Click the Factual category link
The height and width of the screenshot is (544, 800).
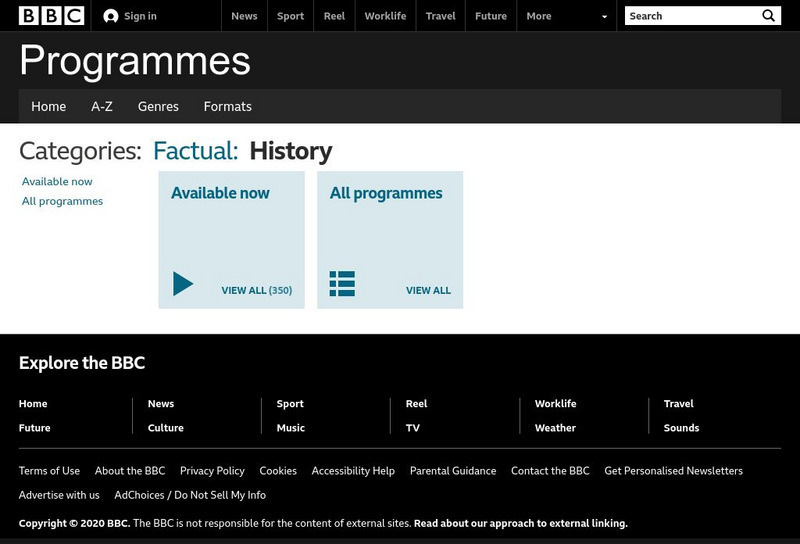tap(195, 151)
